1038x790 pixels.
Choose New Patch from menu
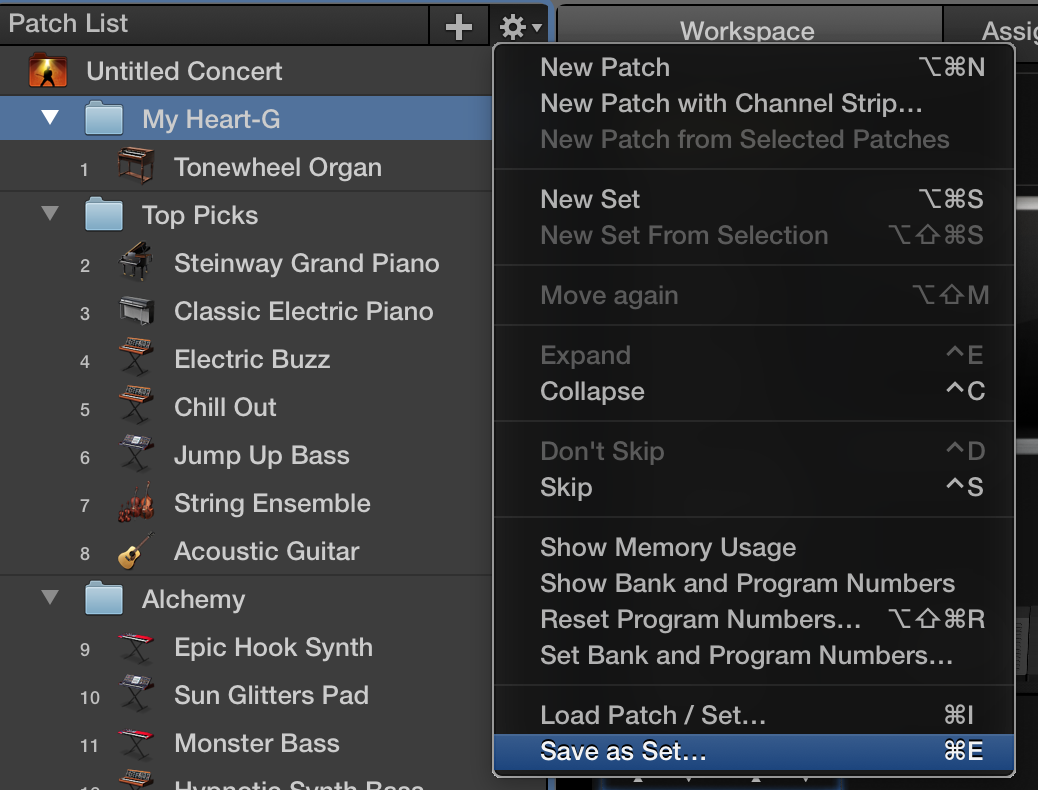754,68
